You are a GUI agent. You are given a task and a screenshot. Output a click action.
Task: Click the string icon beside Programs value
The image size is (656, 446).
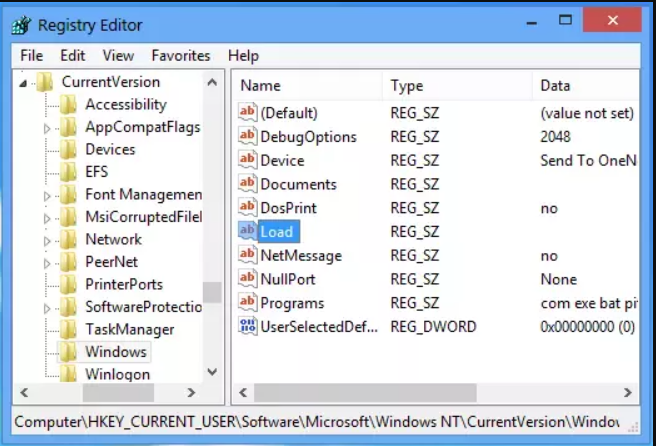point(247,302)
